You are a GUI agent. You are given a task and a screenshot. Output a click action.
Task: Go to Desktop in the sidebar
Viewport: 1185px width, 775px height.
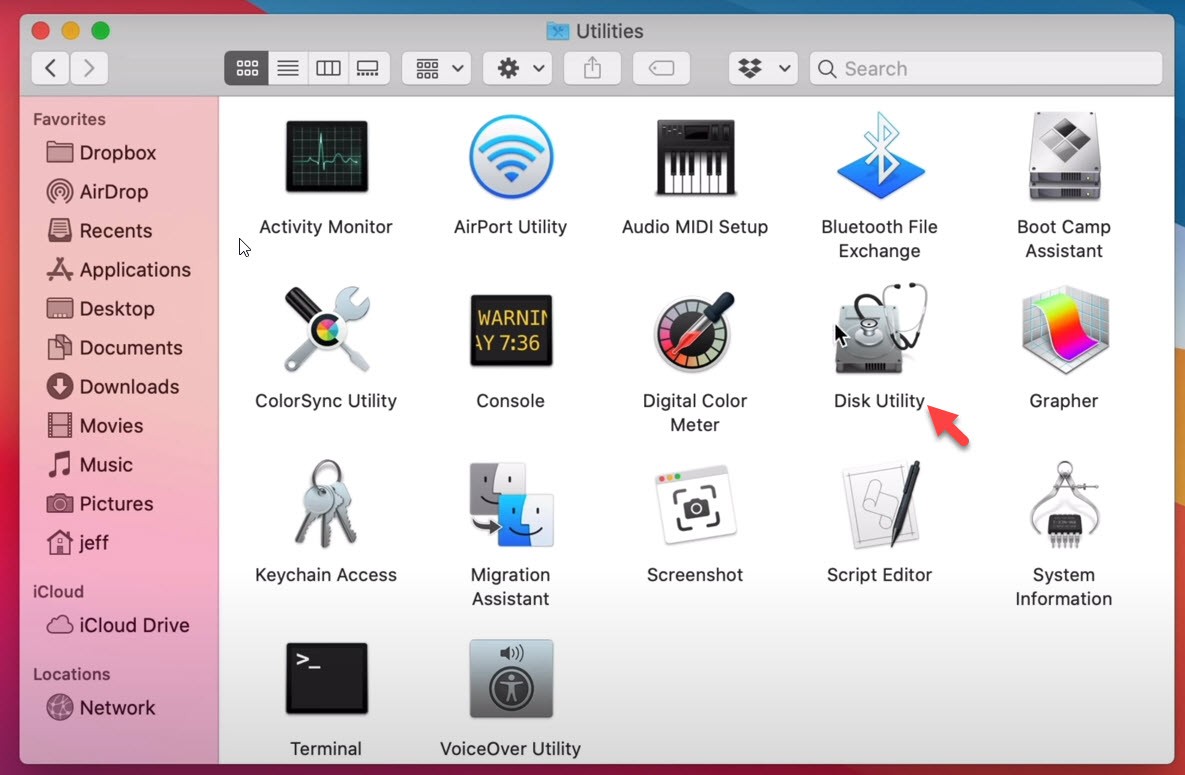[101, 308]
